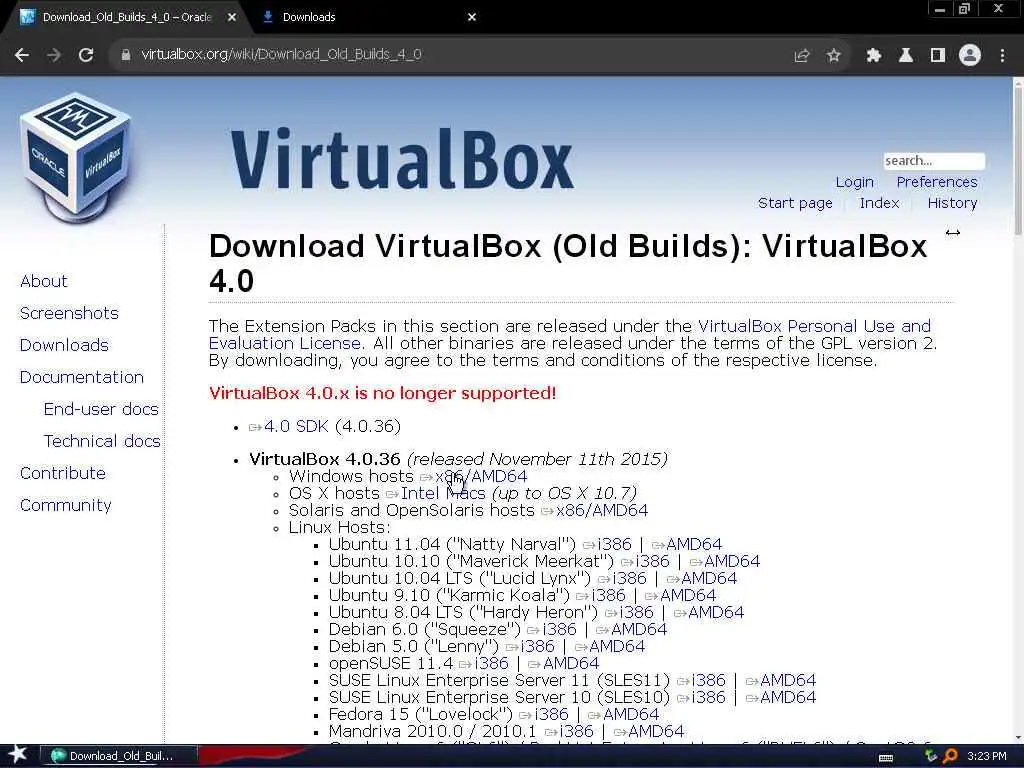The image size is (1024, 768).
Task: Download Mandriva 2010.0 / 2010.1 i386
Action: [569, 731]
